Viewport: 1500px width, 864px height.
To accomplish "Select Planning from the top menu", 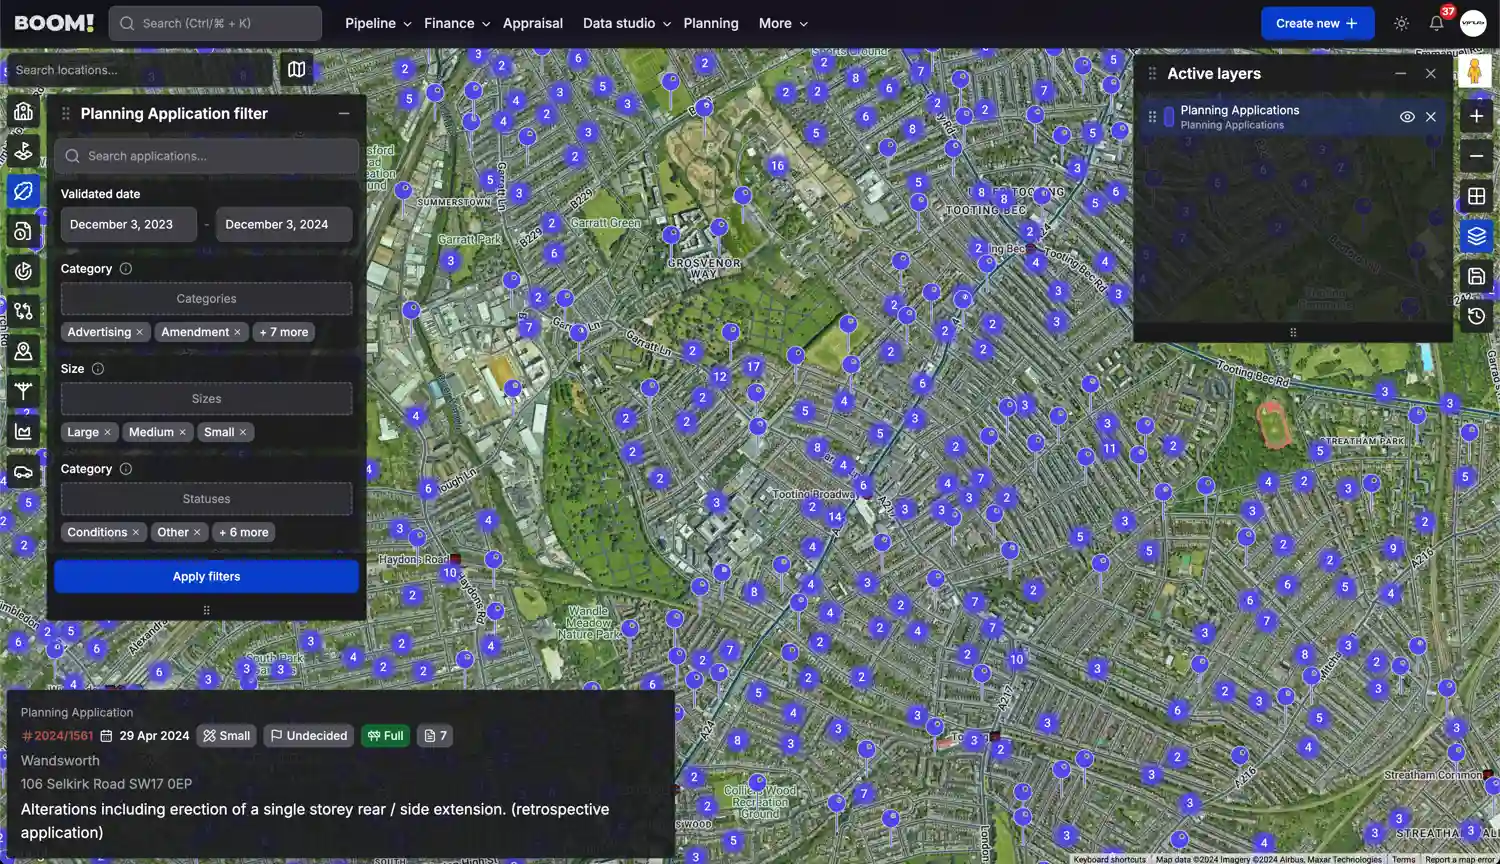I will pyautogui.click(x=711, y=23).
